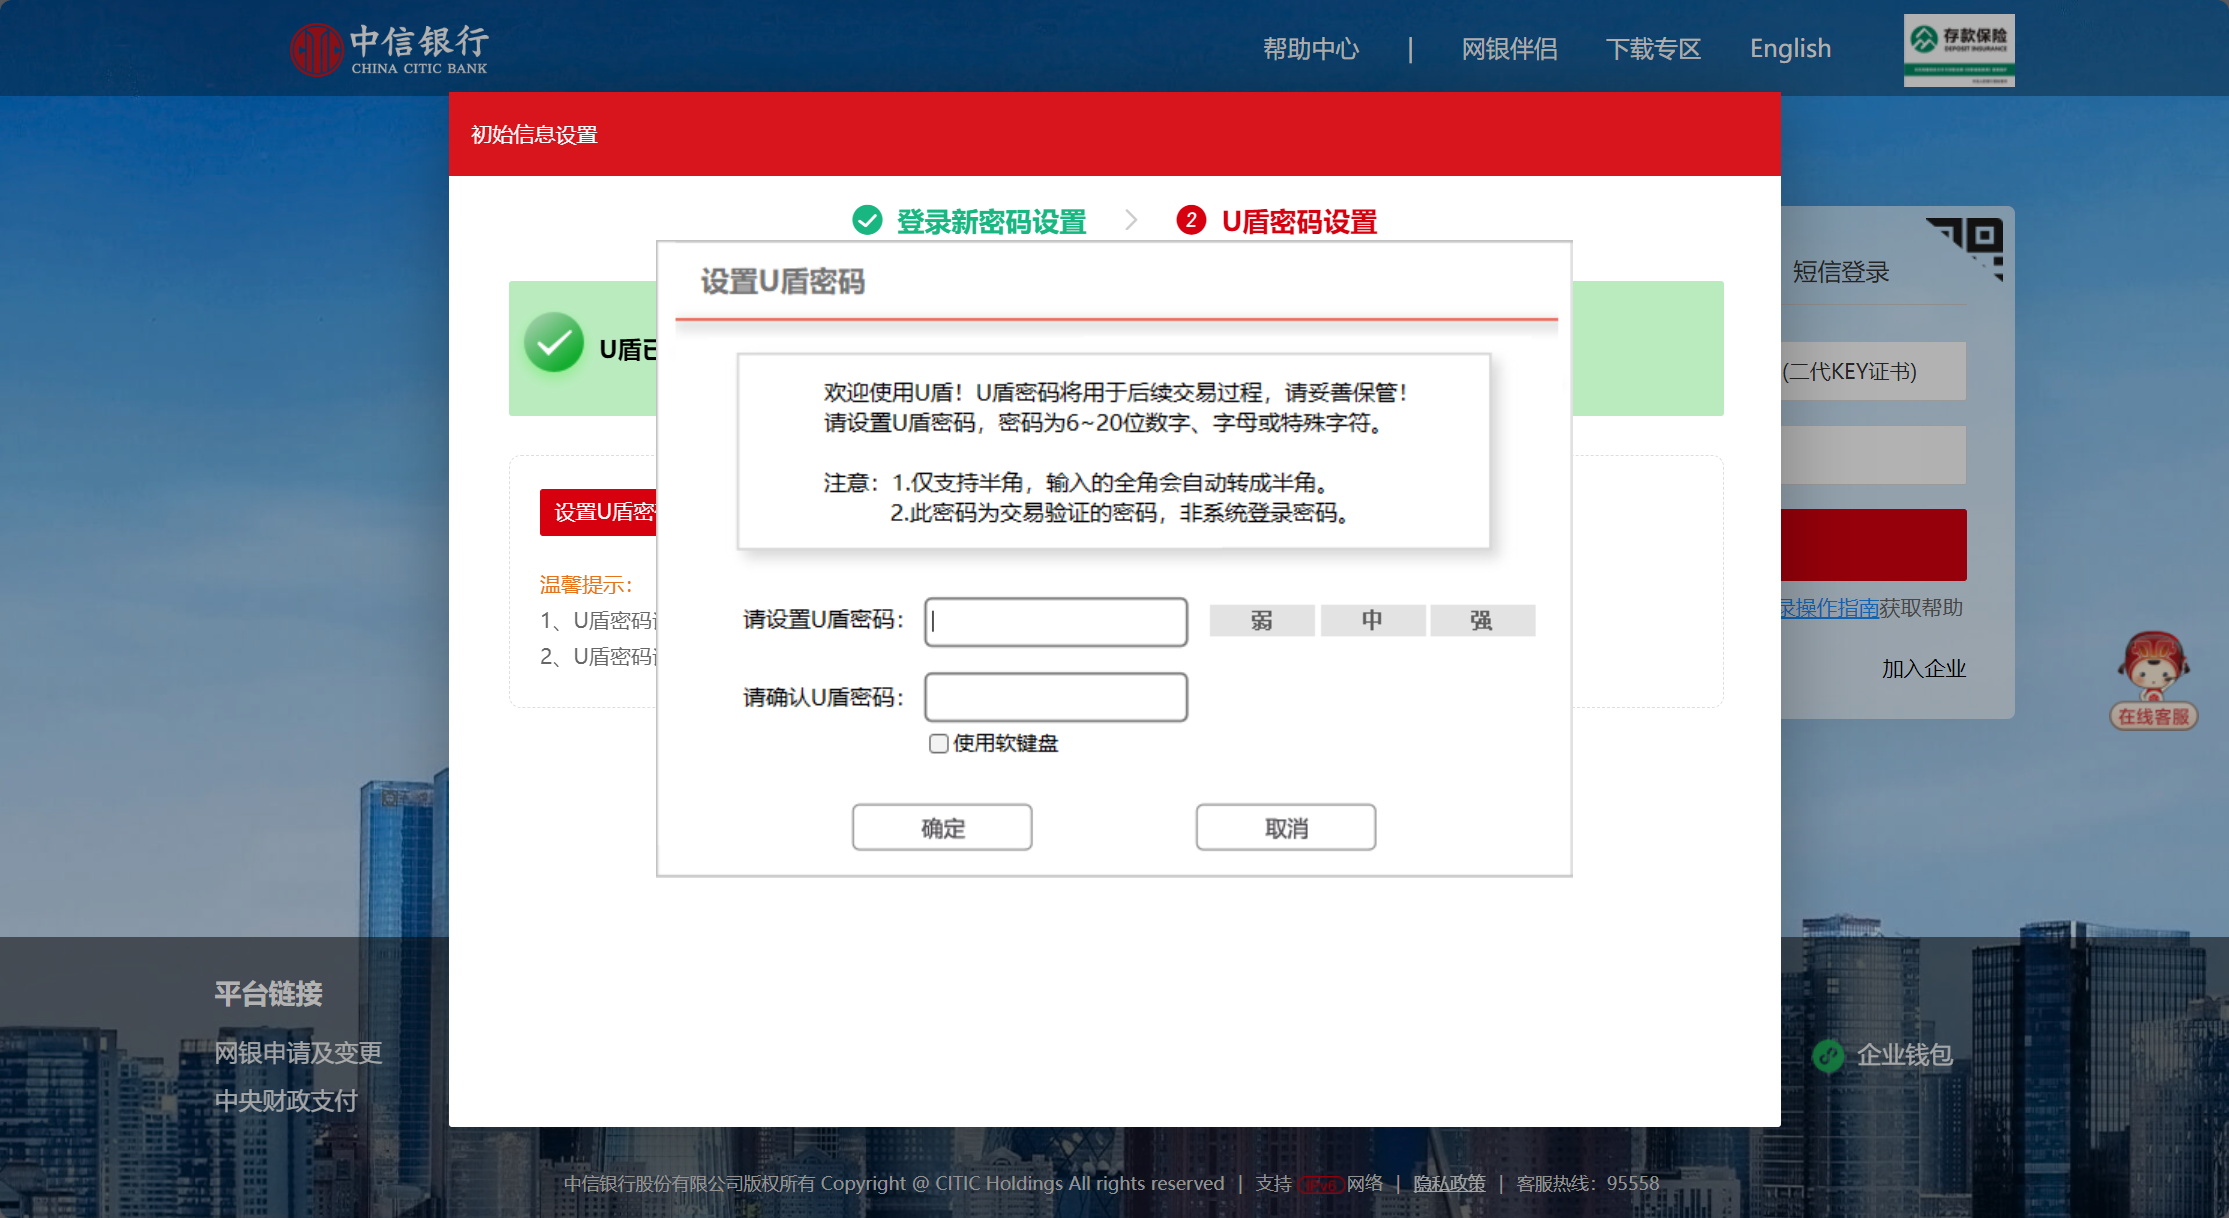Switch to the 短信登录 tab

coord(1840,272)
